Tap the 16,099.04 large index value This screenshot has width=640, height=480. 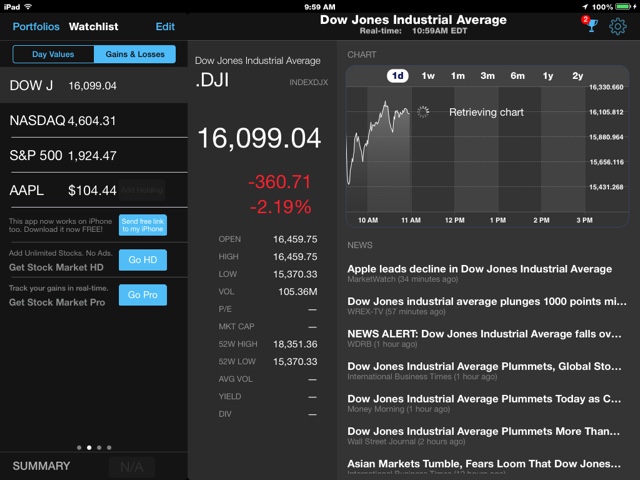tap(259, 138)
